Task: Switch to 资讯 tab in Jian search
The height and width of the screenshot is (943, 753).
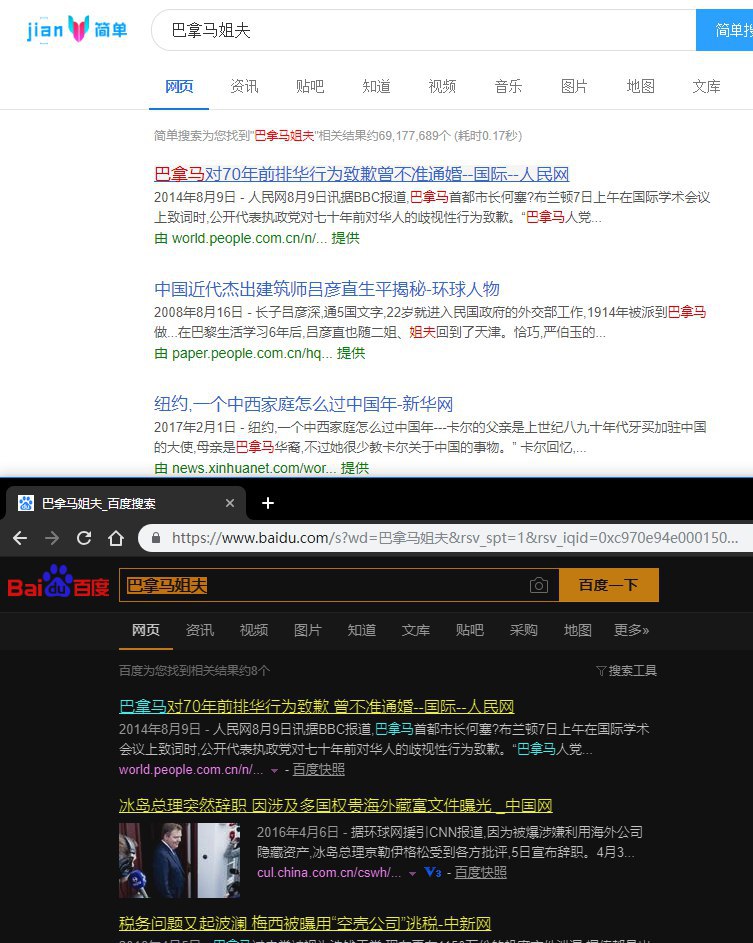Action: (x=244, y=86)
